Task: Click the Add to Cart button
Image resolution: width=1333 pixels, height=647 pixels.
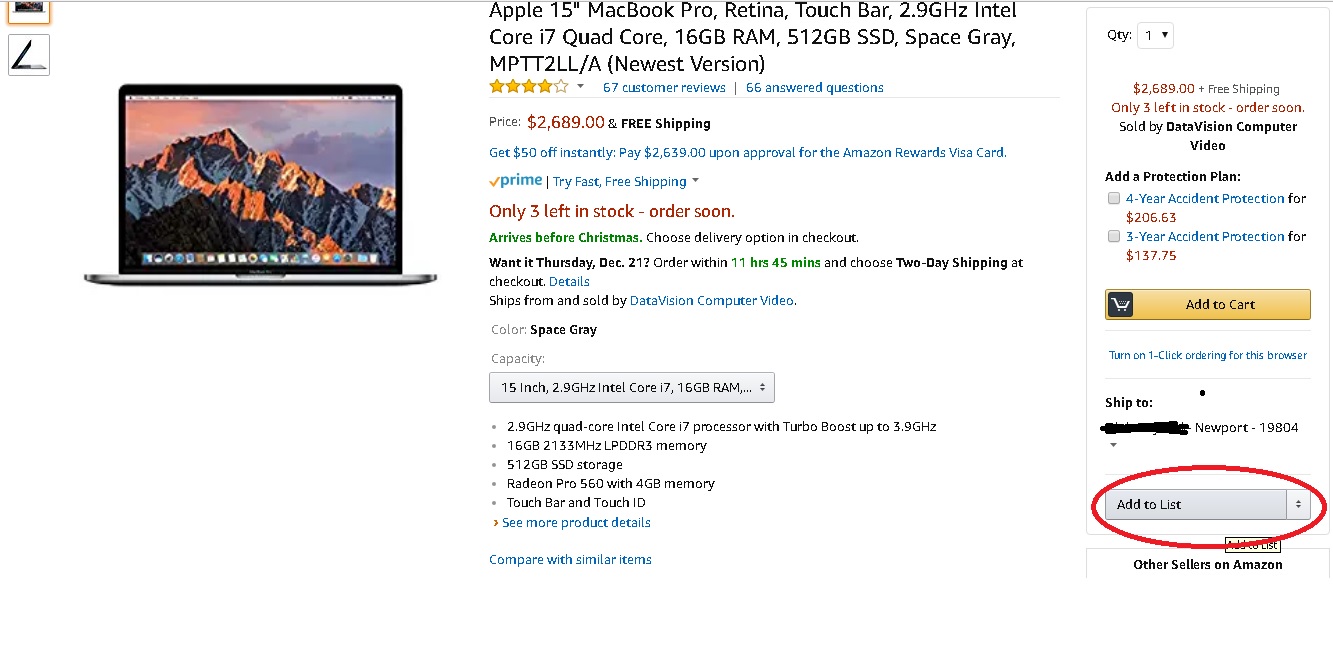Action: 1219,305
